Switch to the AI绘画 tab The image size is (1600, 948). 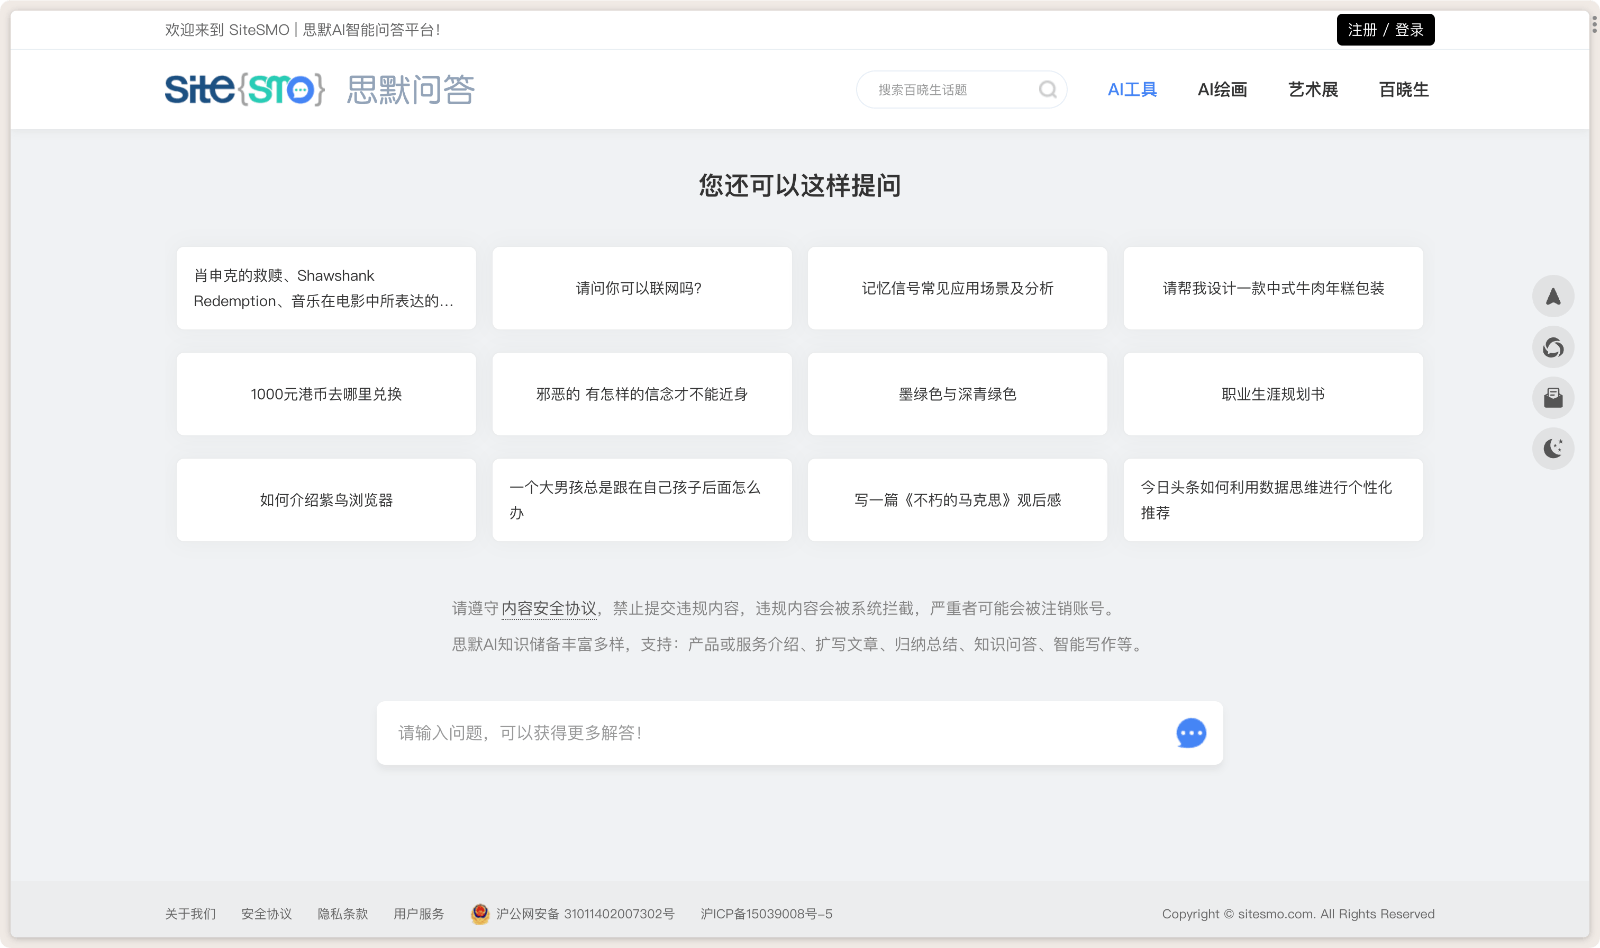click(x=1222, y=89)
